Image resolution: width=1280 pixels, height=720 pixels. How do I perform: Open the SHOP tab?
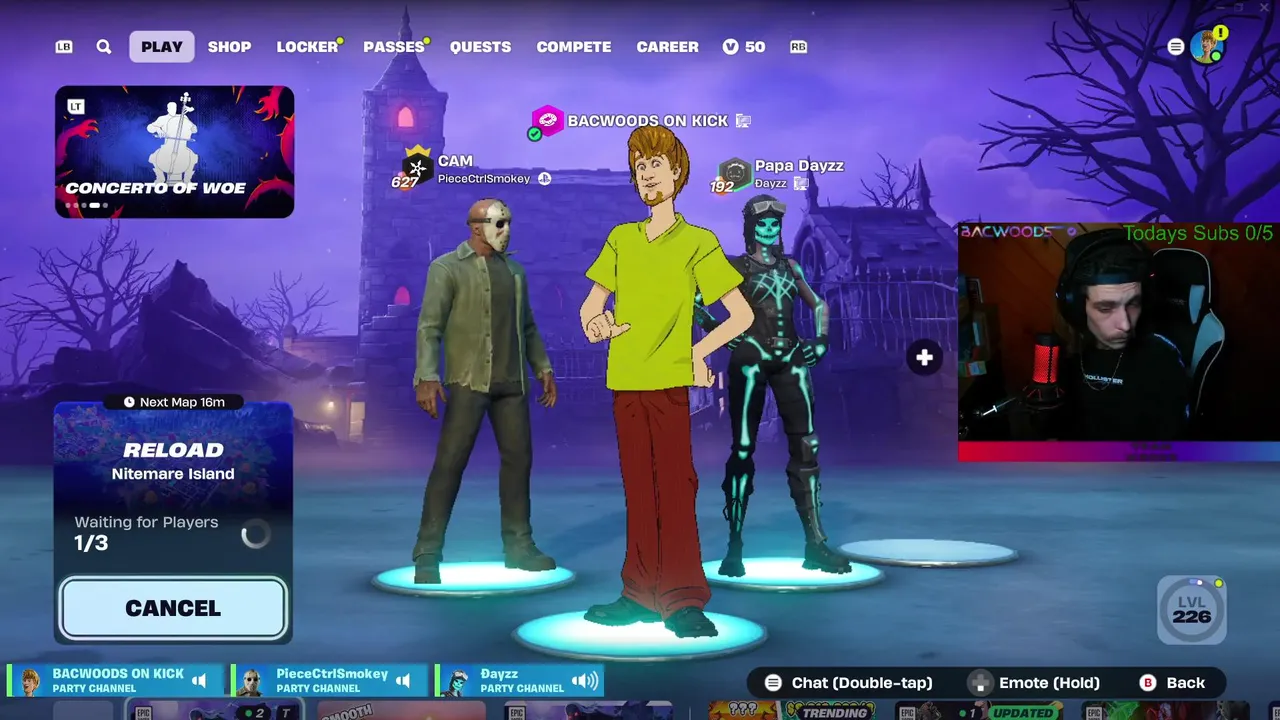[229, 47]
